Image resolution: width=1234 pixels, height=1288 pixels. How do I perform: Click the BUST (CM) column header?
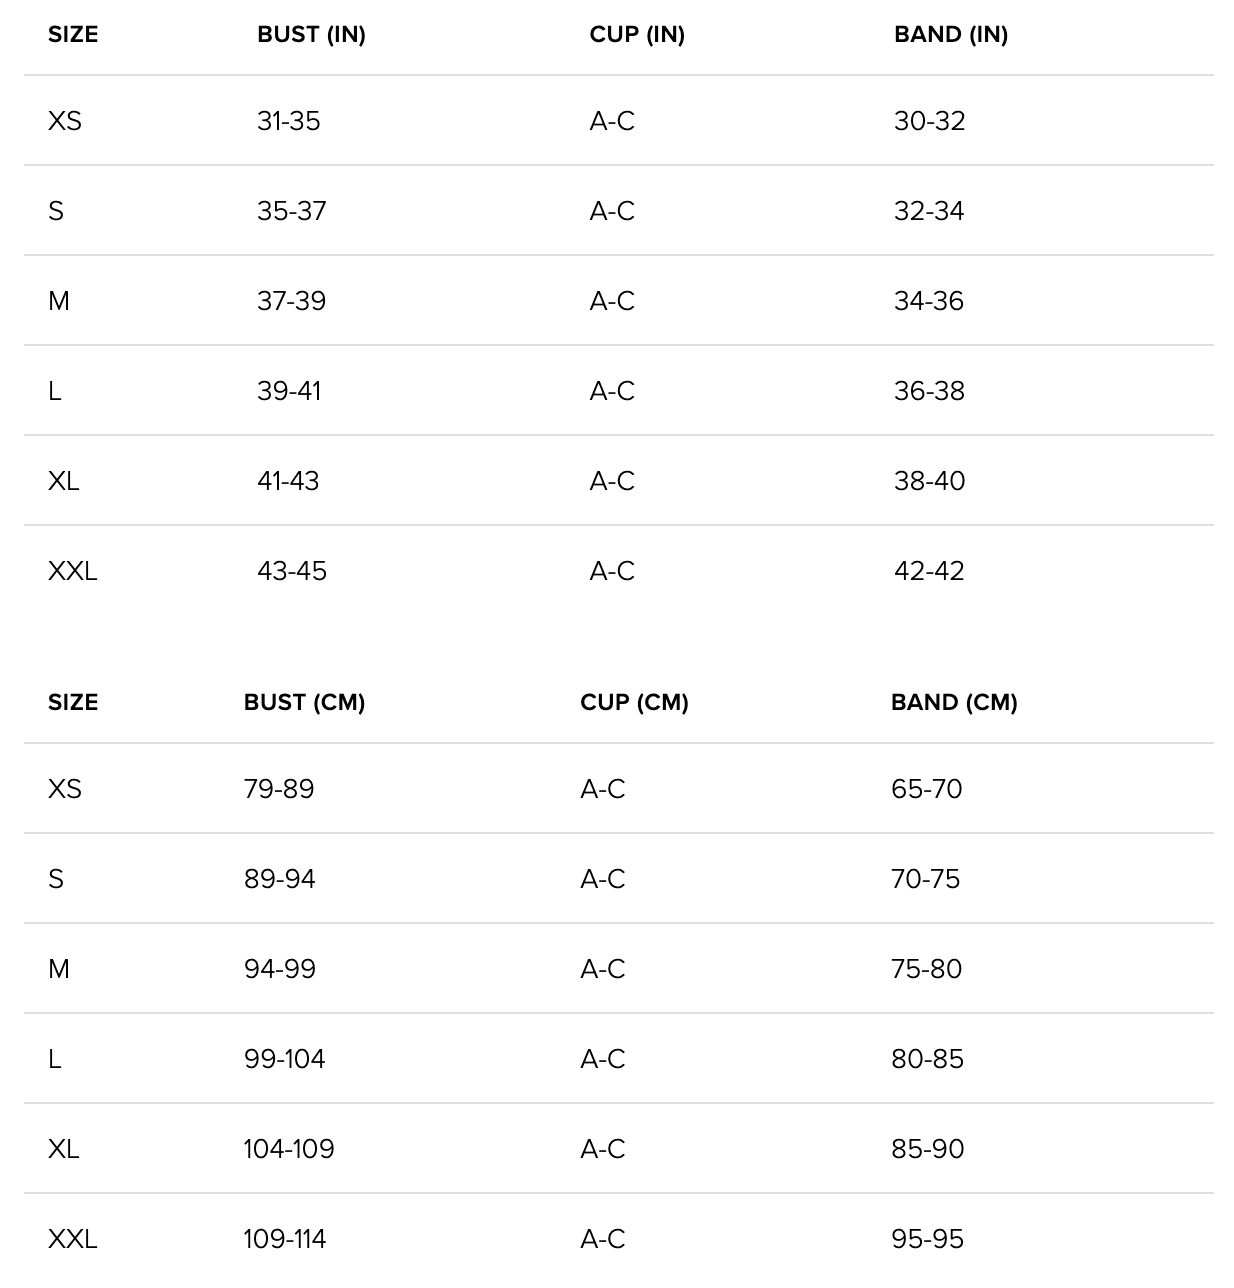(304, 703)
